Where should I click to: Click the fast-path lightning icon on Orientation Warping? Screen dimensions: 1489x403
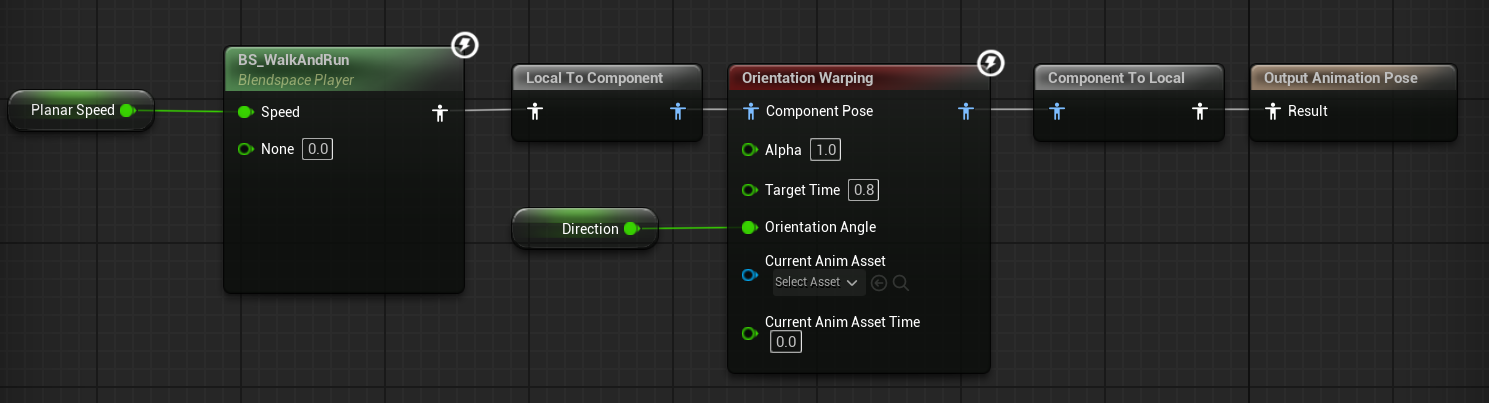[x=990, y=65]
